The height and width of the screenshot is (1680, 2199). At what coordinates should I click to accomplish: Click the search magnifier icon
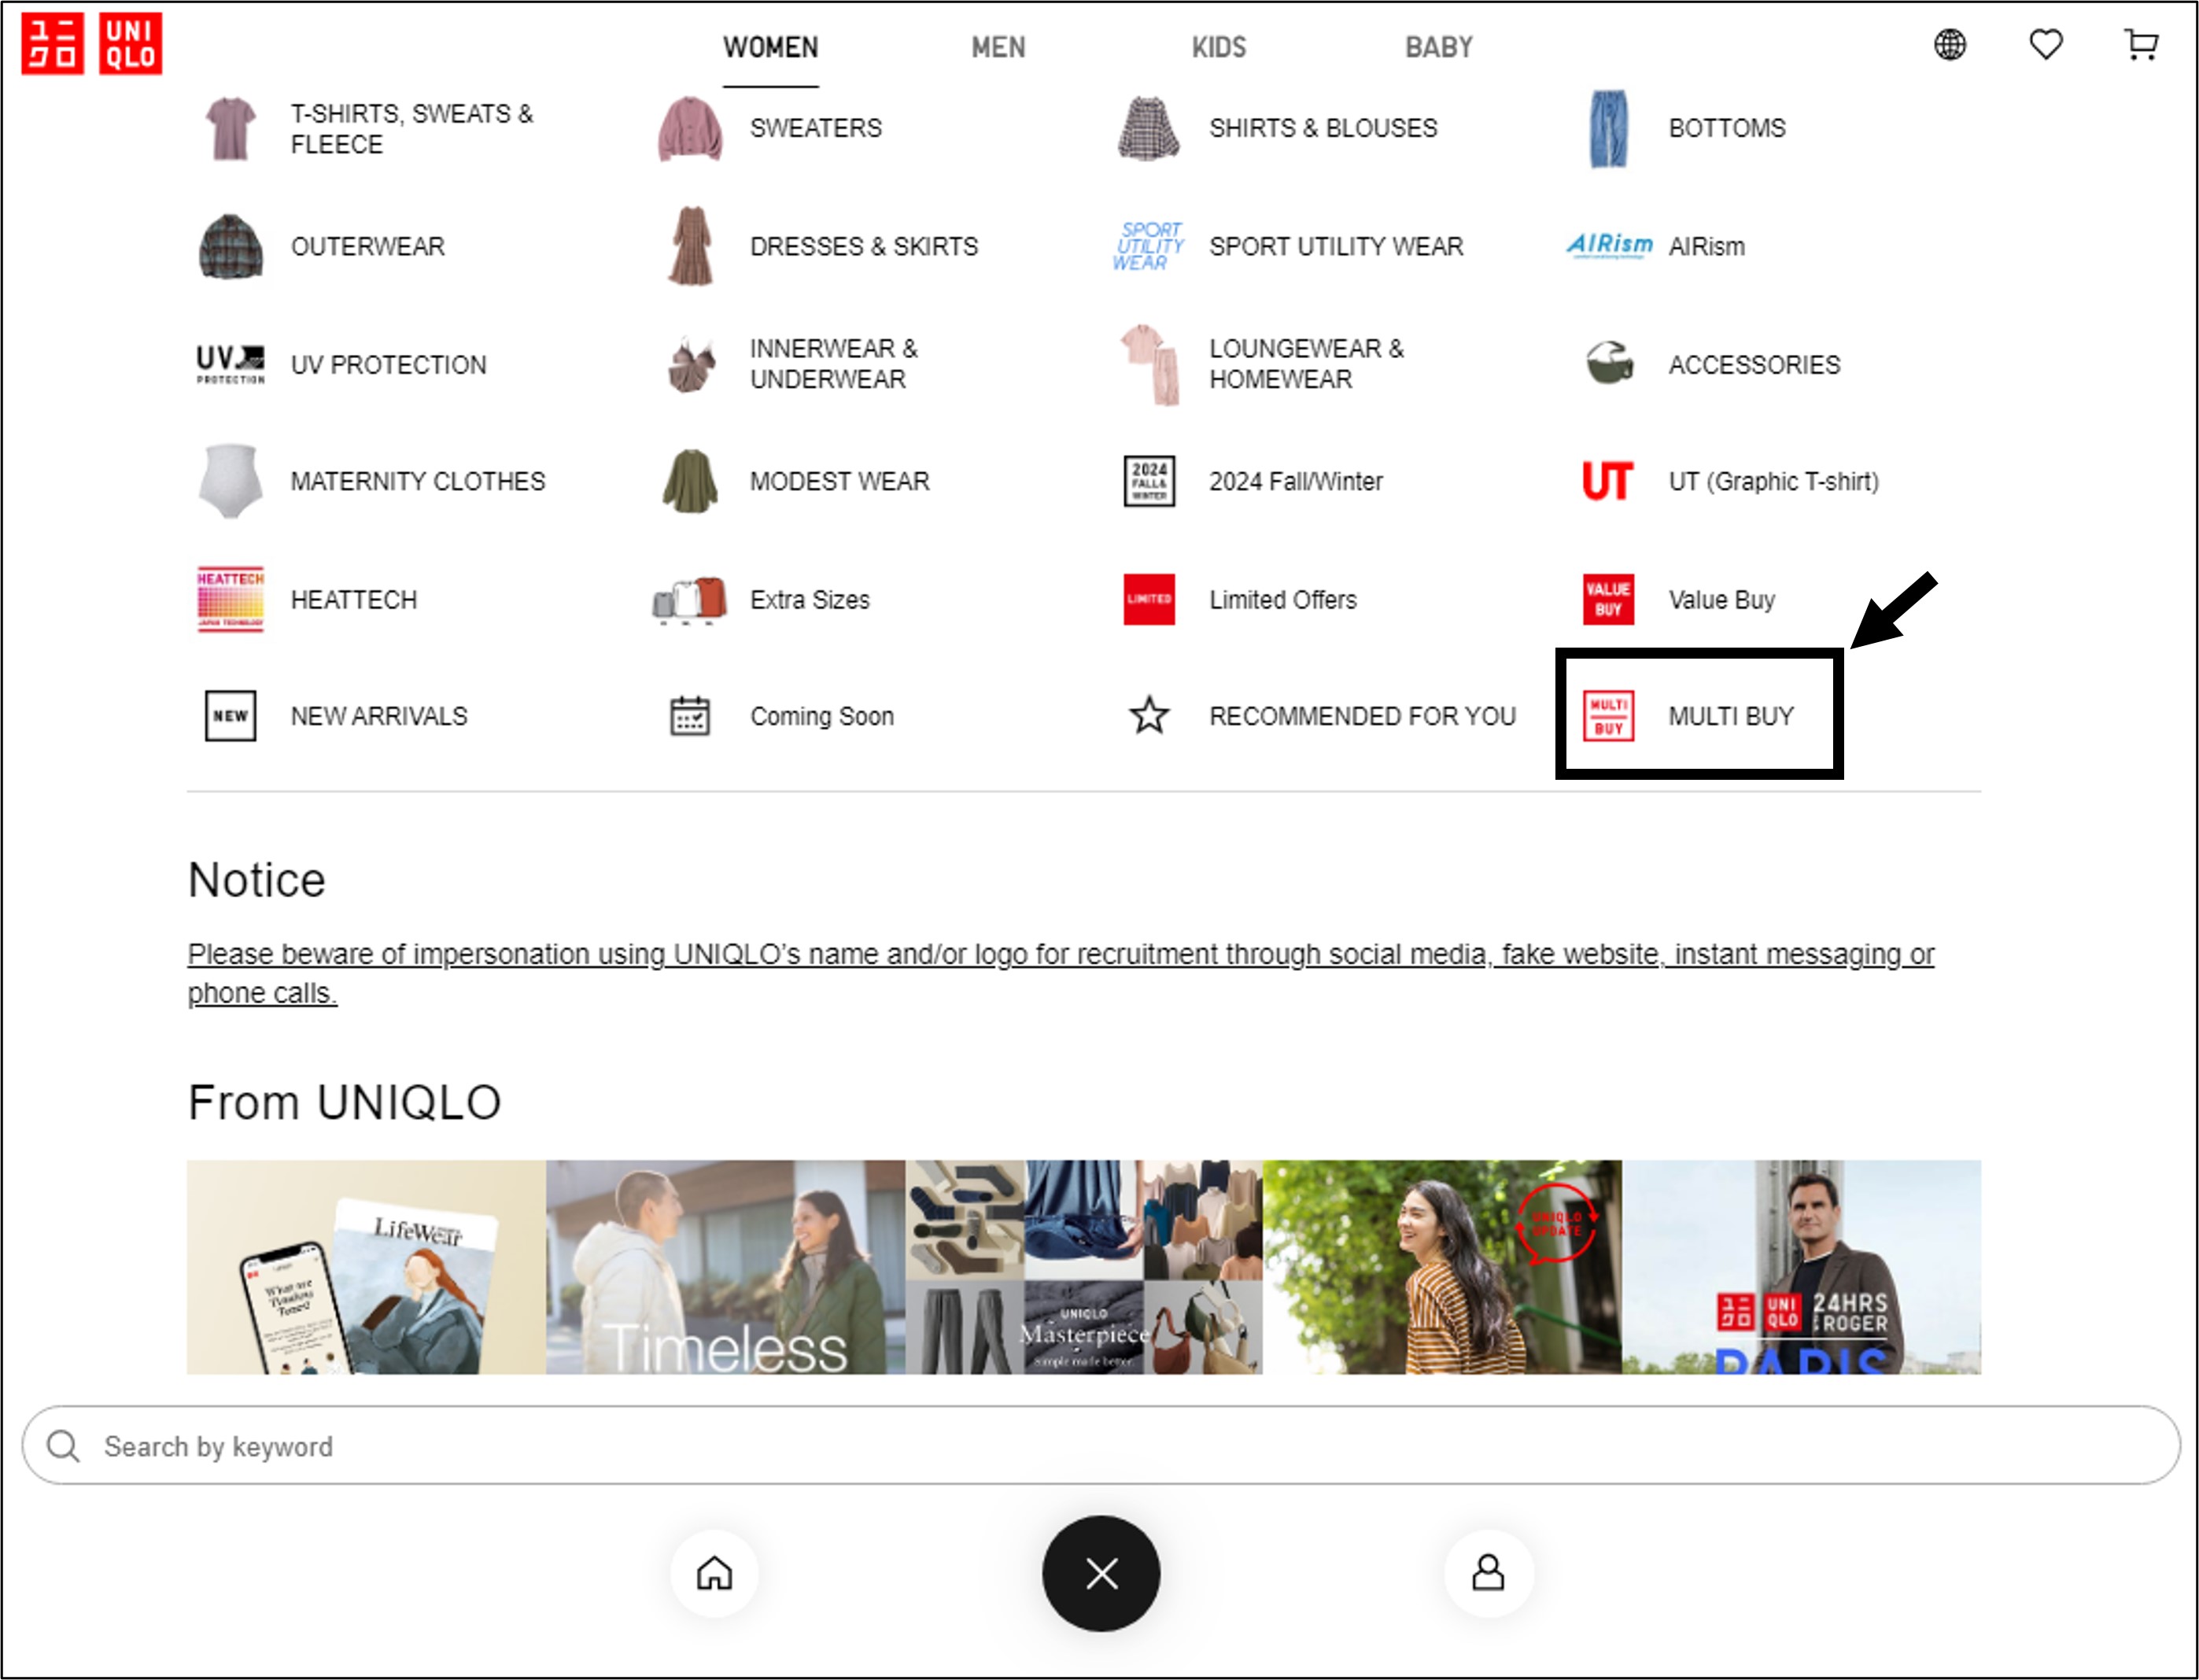63,1446
